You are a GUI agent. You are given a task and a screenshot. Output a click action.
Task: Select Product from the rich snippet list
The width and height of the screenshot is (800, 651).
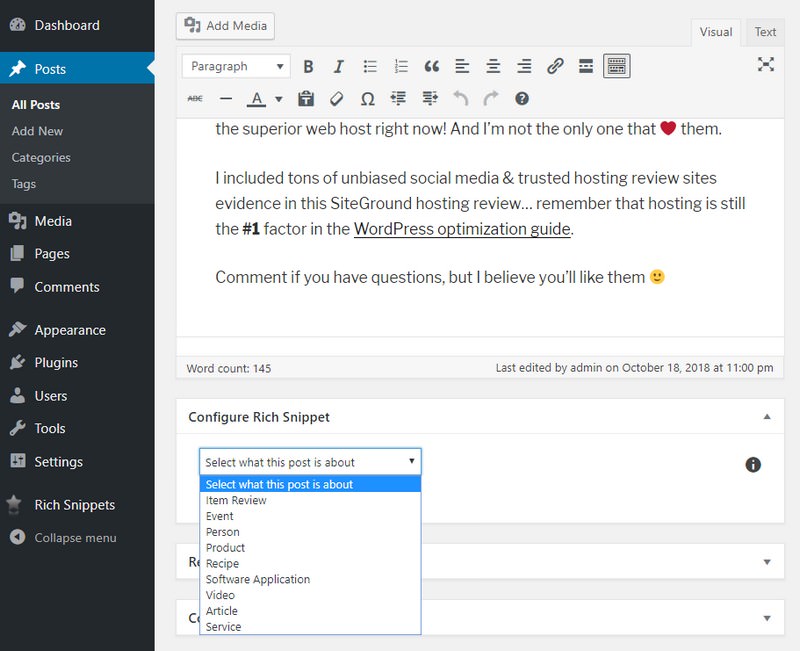click(226, 547)
